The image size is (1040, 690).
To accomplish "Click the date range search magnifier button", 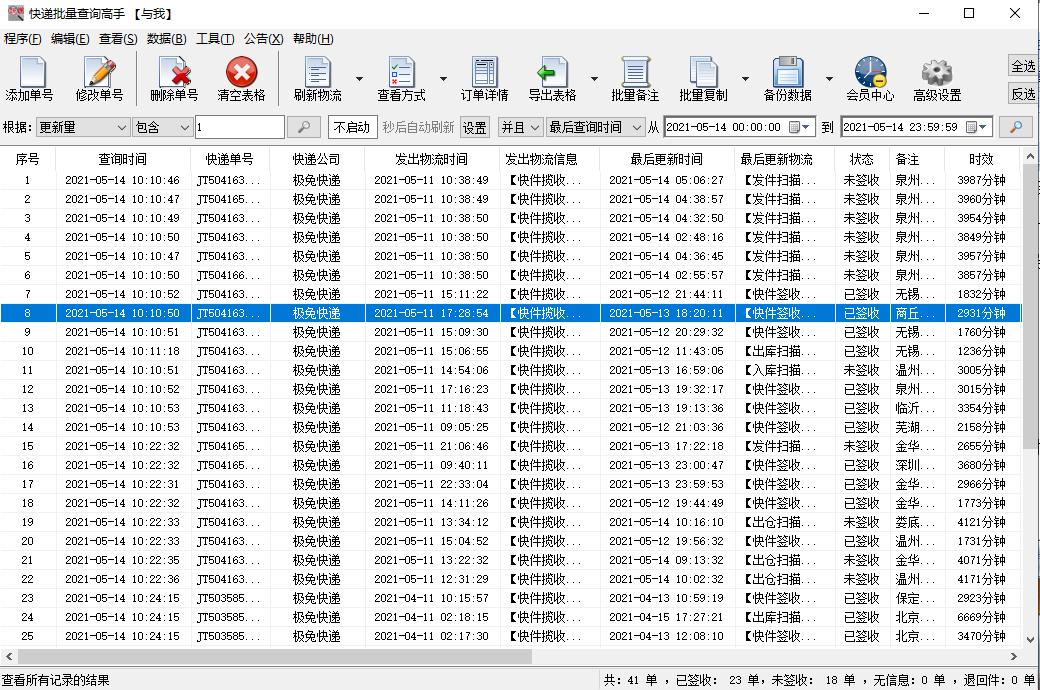I will tap(1015, 127).
